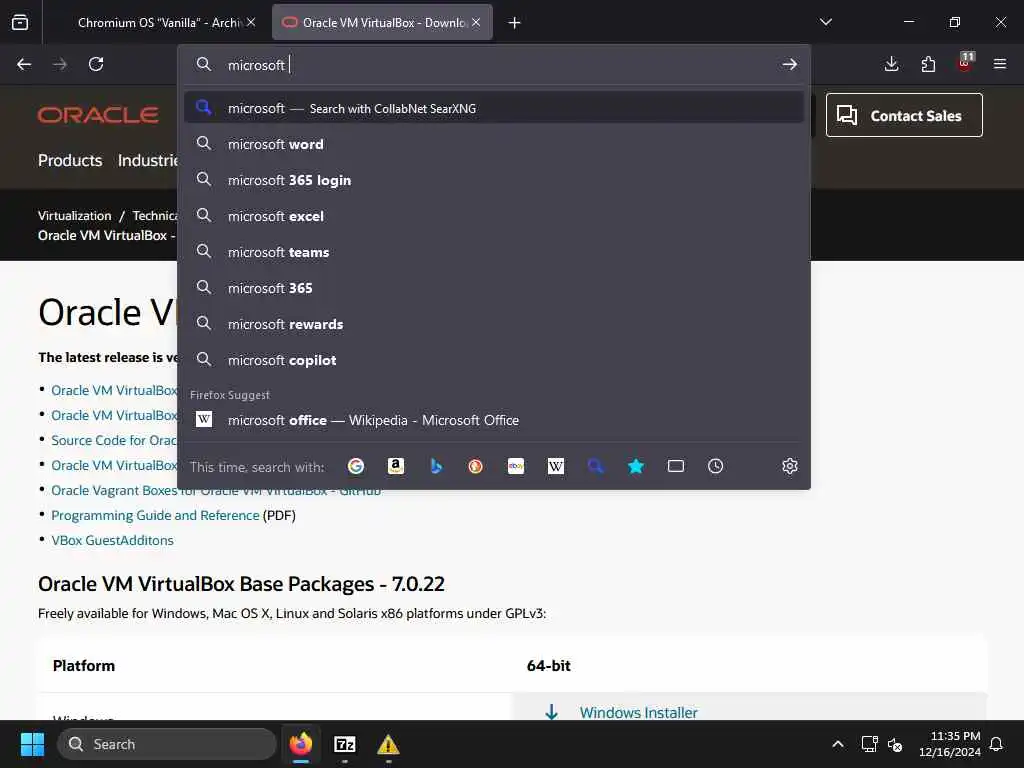The height and width of the screenshot is (768, 1024).
Task: Click the muted volume tray icon
Action: tap(895, 744)
